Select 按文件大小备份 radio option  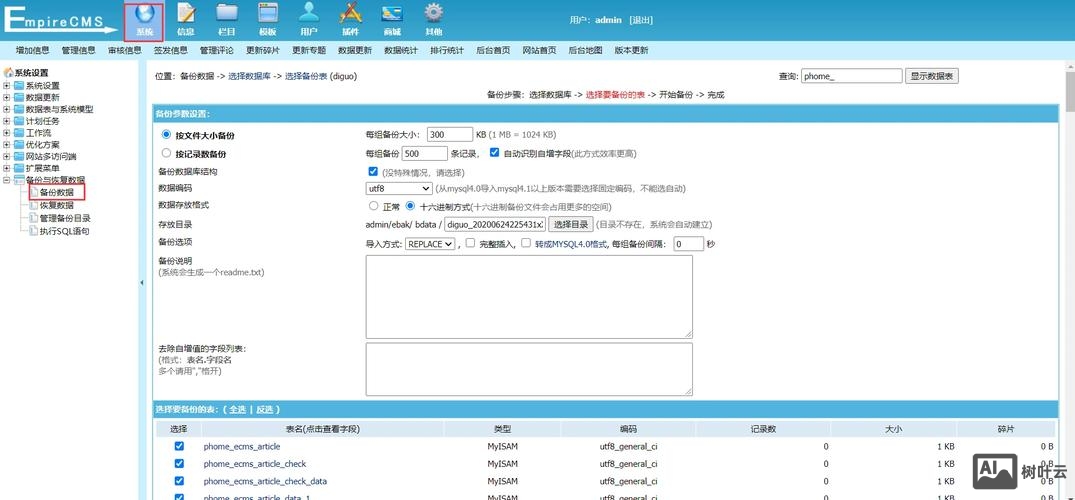(x=166, y=135)
